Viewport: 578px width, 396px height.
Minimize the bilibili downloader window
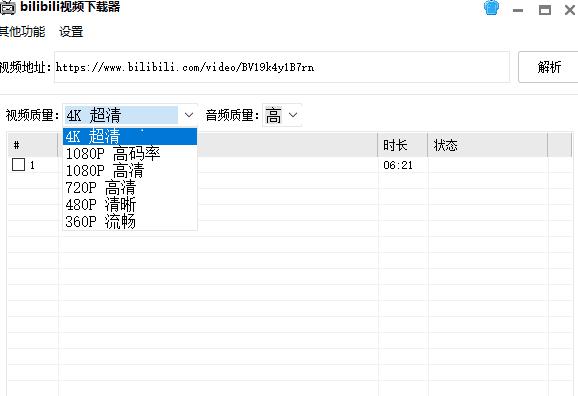click(x=518, y=10)
